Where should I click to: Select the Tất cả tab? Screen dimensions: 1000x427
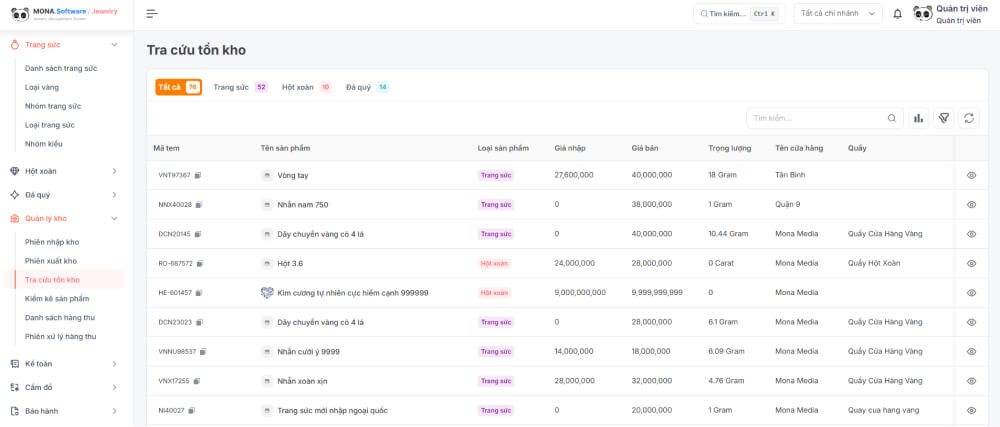click(179, 87)
